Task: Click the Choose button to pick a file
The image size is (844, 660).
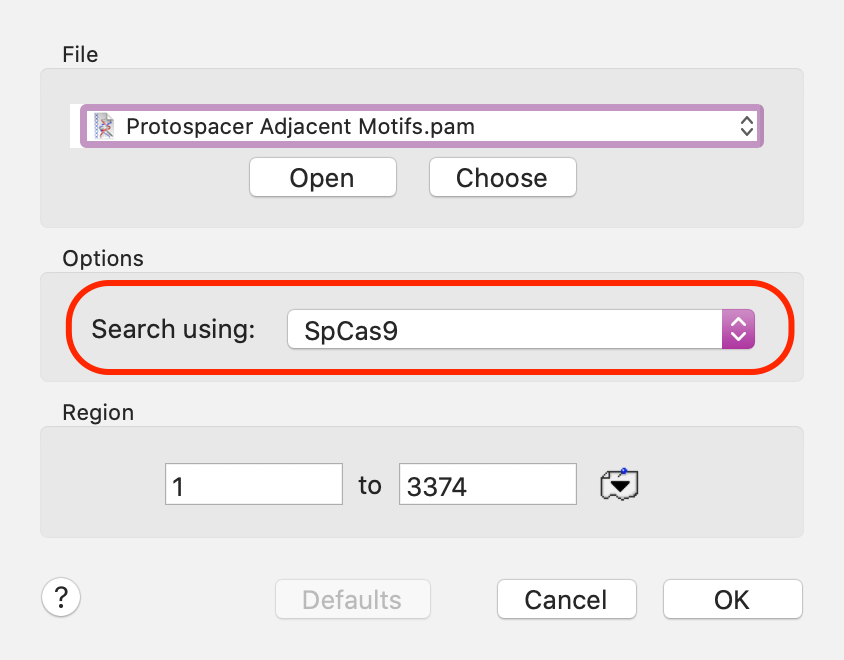Action: [503, 177]
